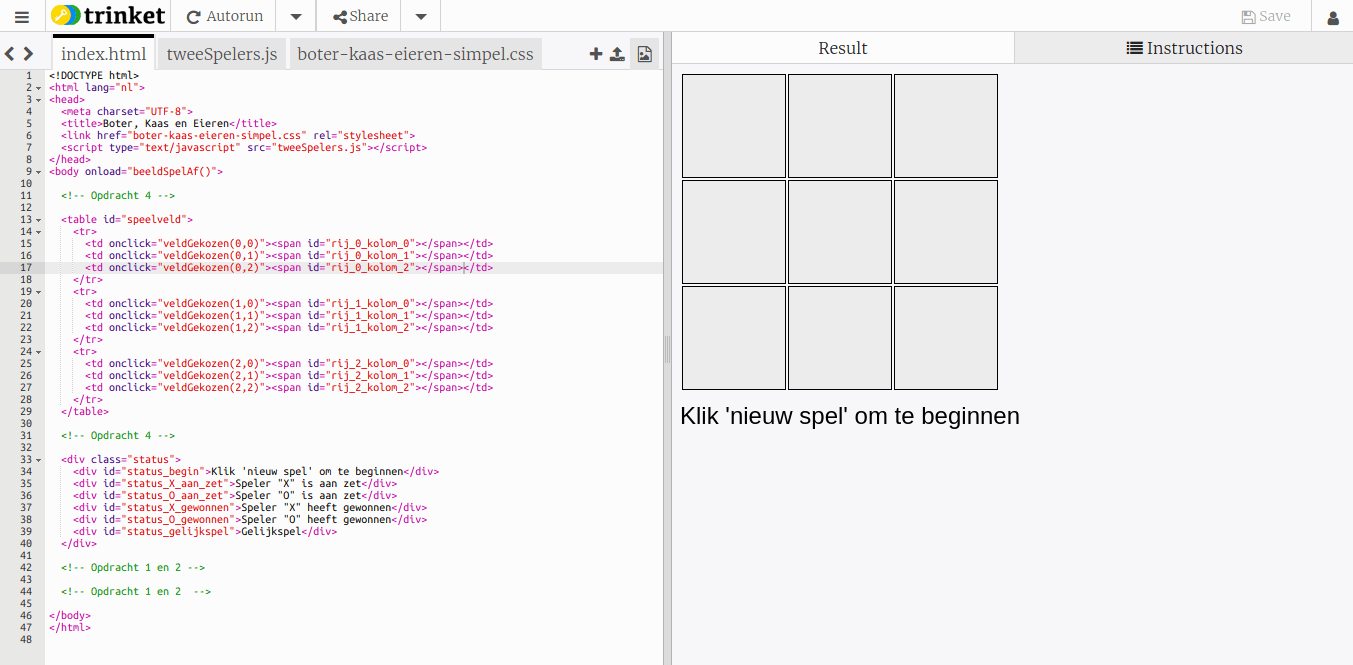The image size is (1353, 665).
Task: Click the upload file icon
Action: pyautogui.click(x=618, y=54)
